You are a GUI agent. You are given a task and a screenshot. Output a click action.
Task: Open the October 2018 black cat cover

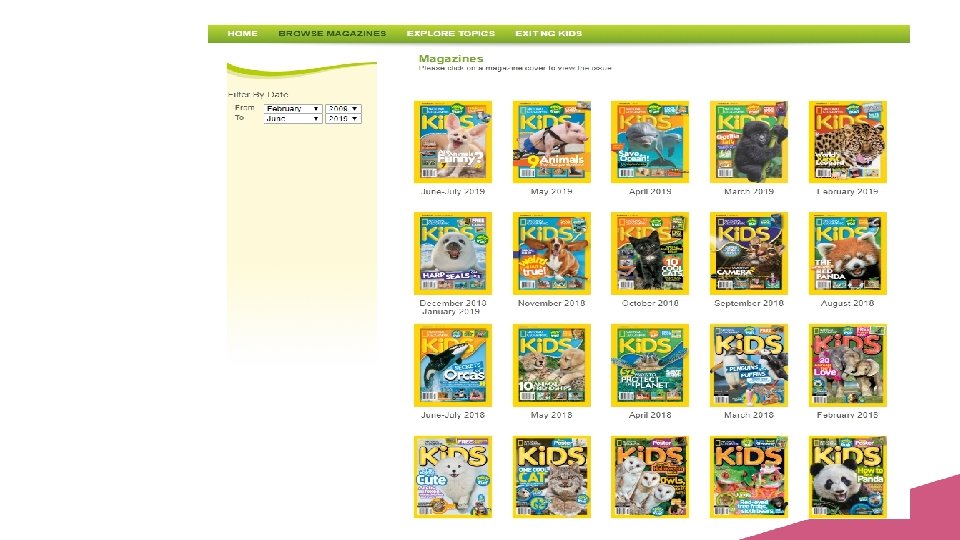coord(650,253)
